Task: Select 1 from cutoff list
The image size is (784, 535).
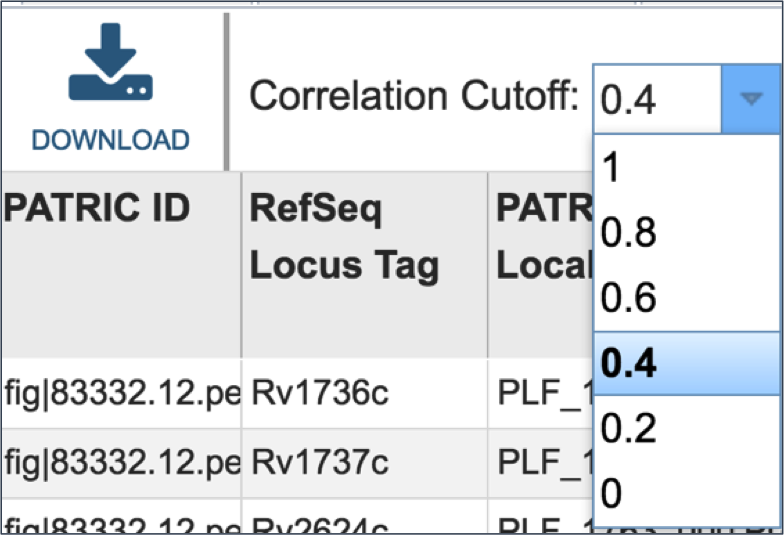Action: point(686,167)
